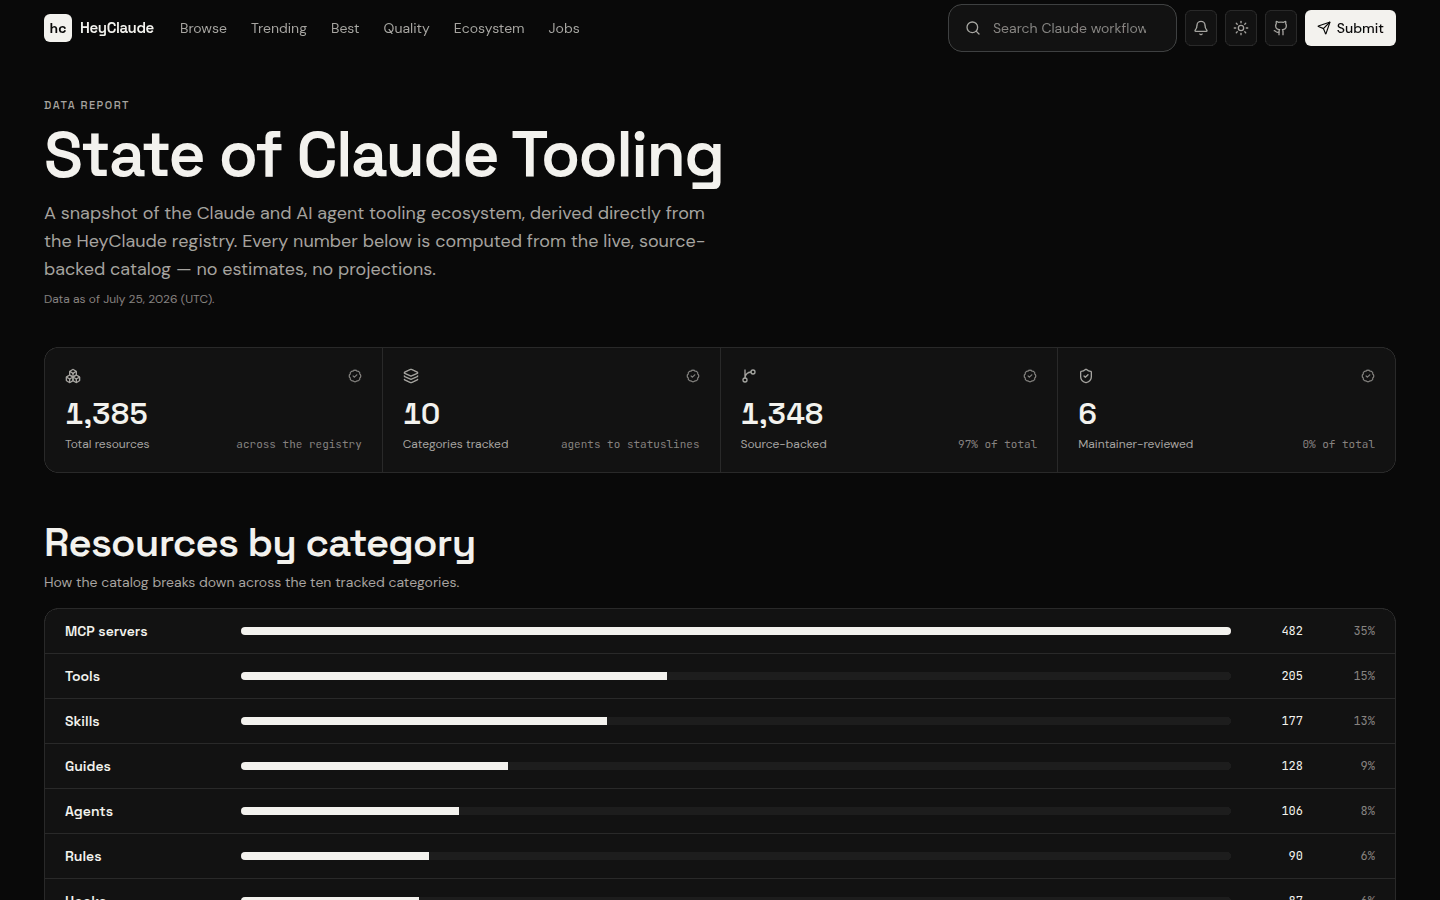Click the magnifier icon in search box
Screen dimensions: 1440x900
click(x=973, y=28)
